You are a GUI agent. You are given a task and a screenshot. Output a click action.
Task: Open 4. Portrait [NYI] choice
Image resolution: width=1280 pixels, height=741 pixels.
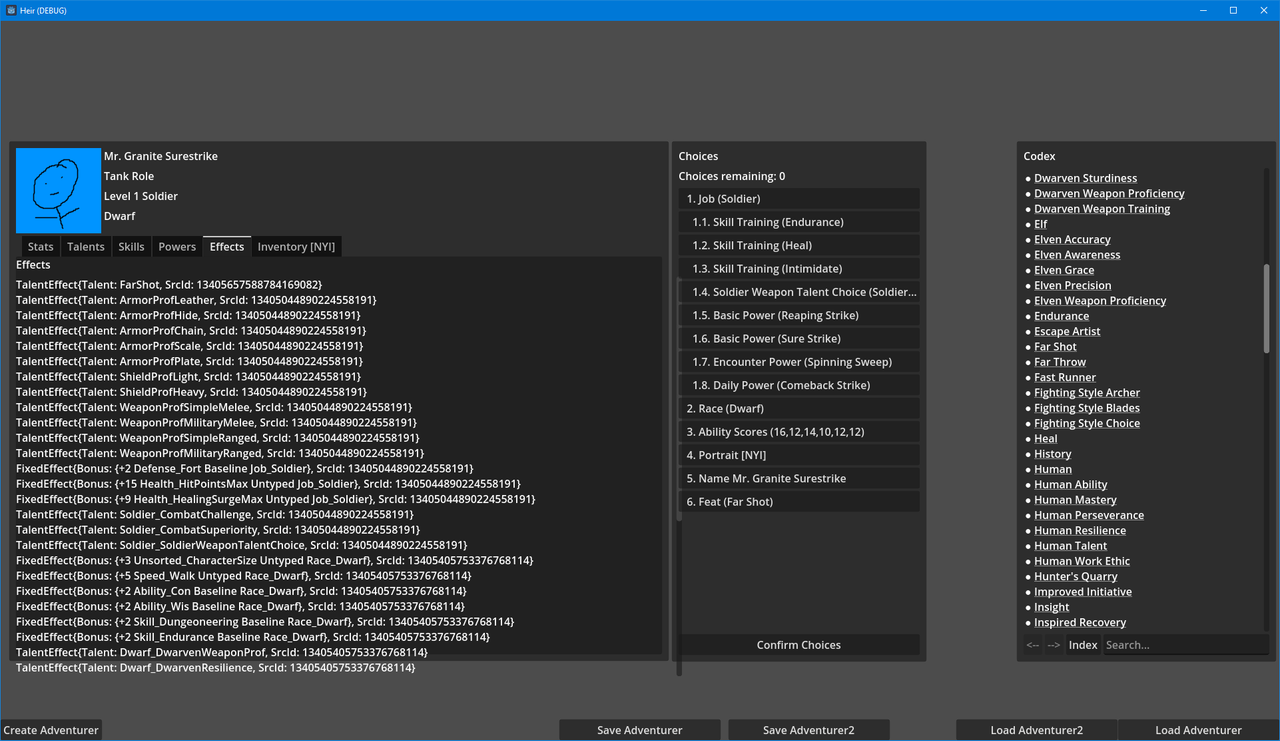[x=799, y=455]
